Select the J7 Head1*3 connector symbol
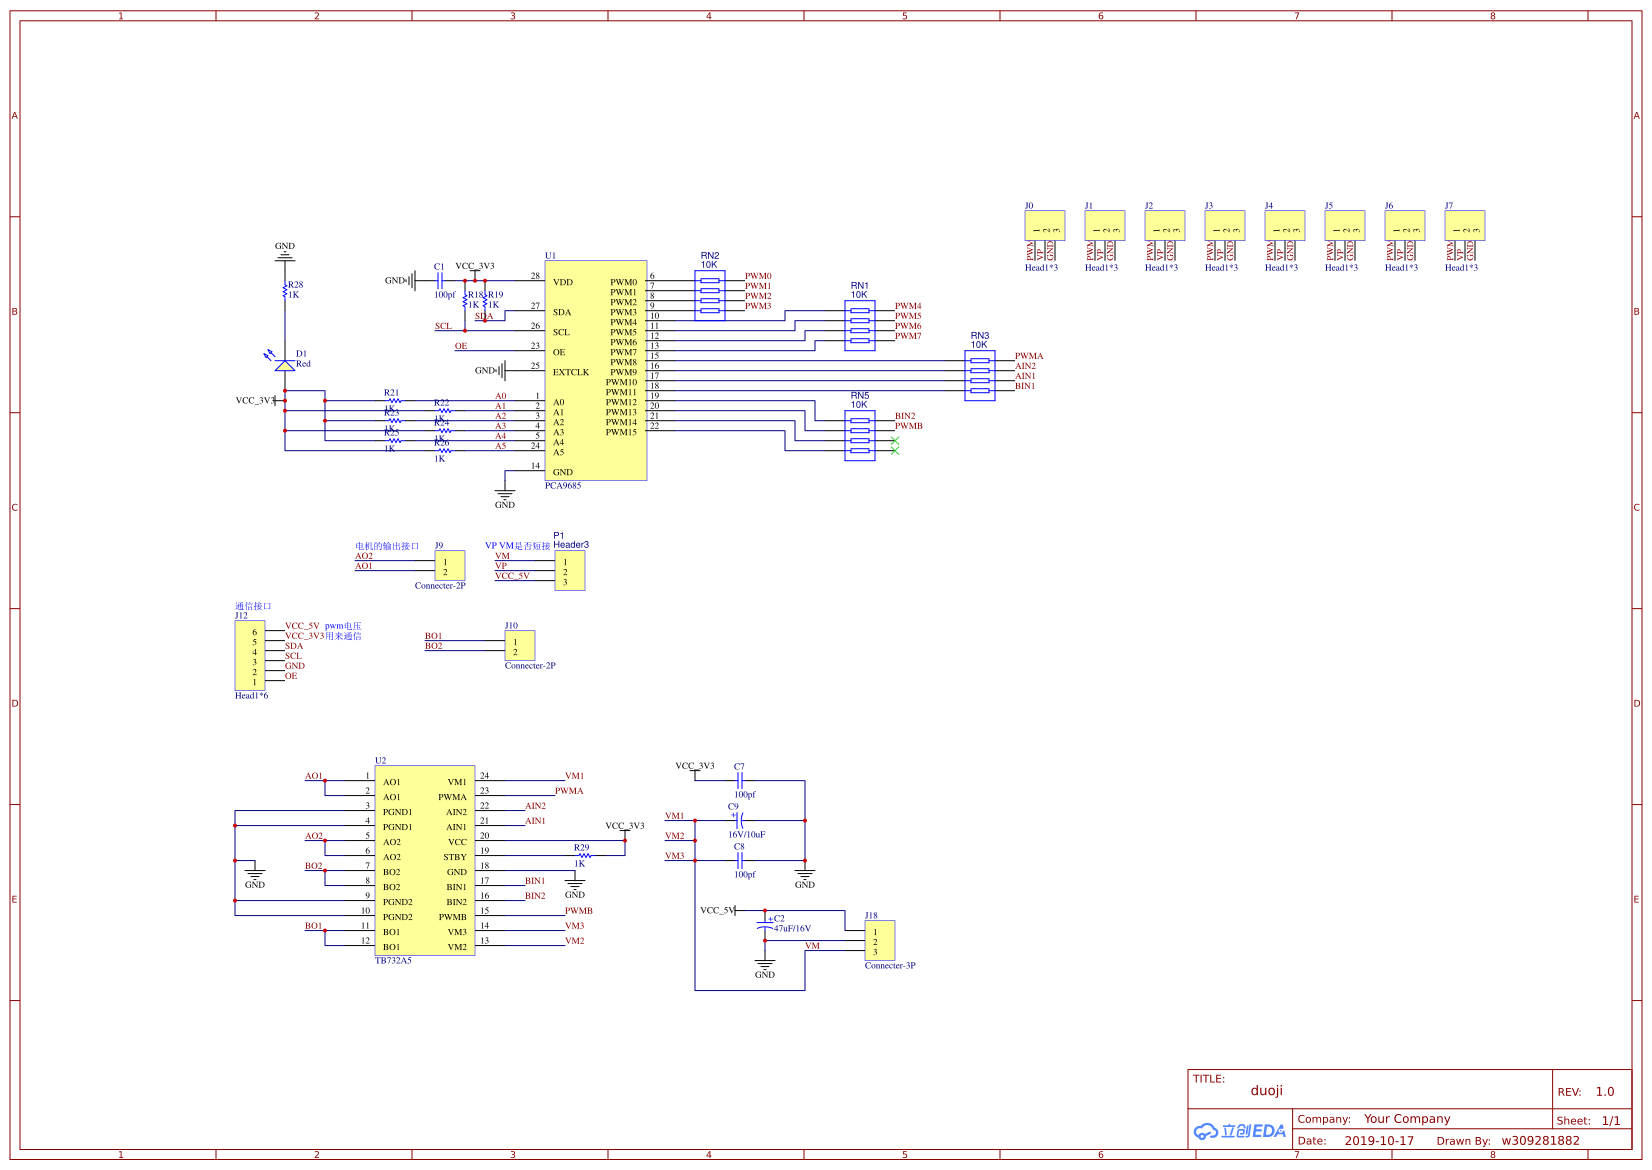Viewport: 1652px width, 1170px height. pos(1464,226)
